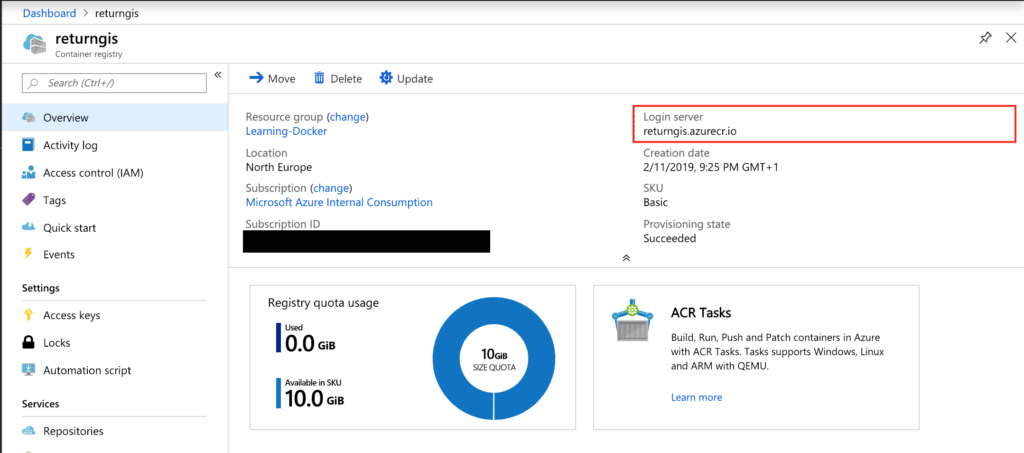Viewport: 1024px width, 453px height.
Task: Click the Services section header
Action: coord(40,403)
